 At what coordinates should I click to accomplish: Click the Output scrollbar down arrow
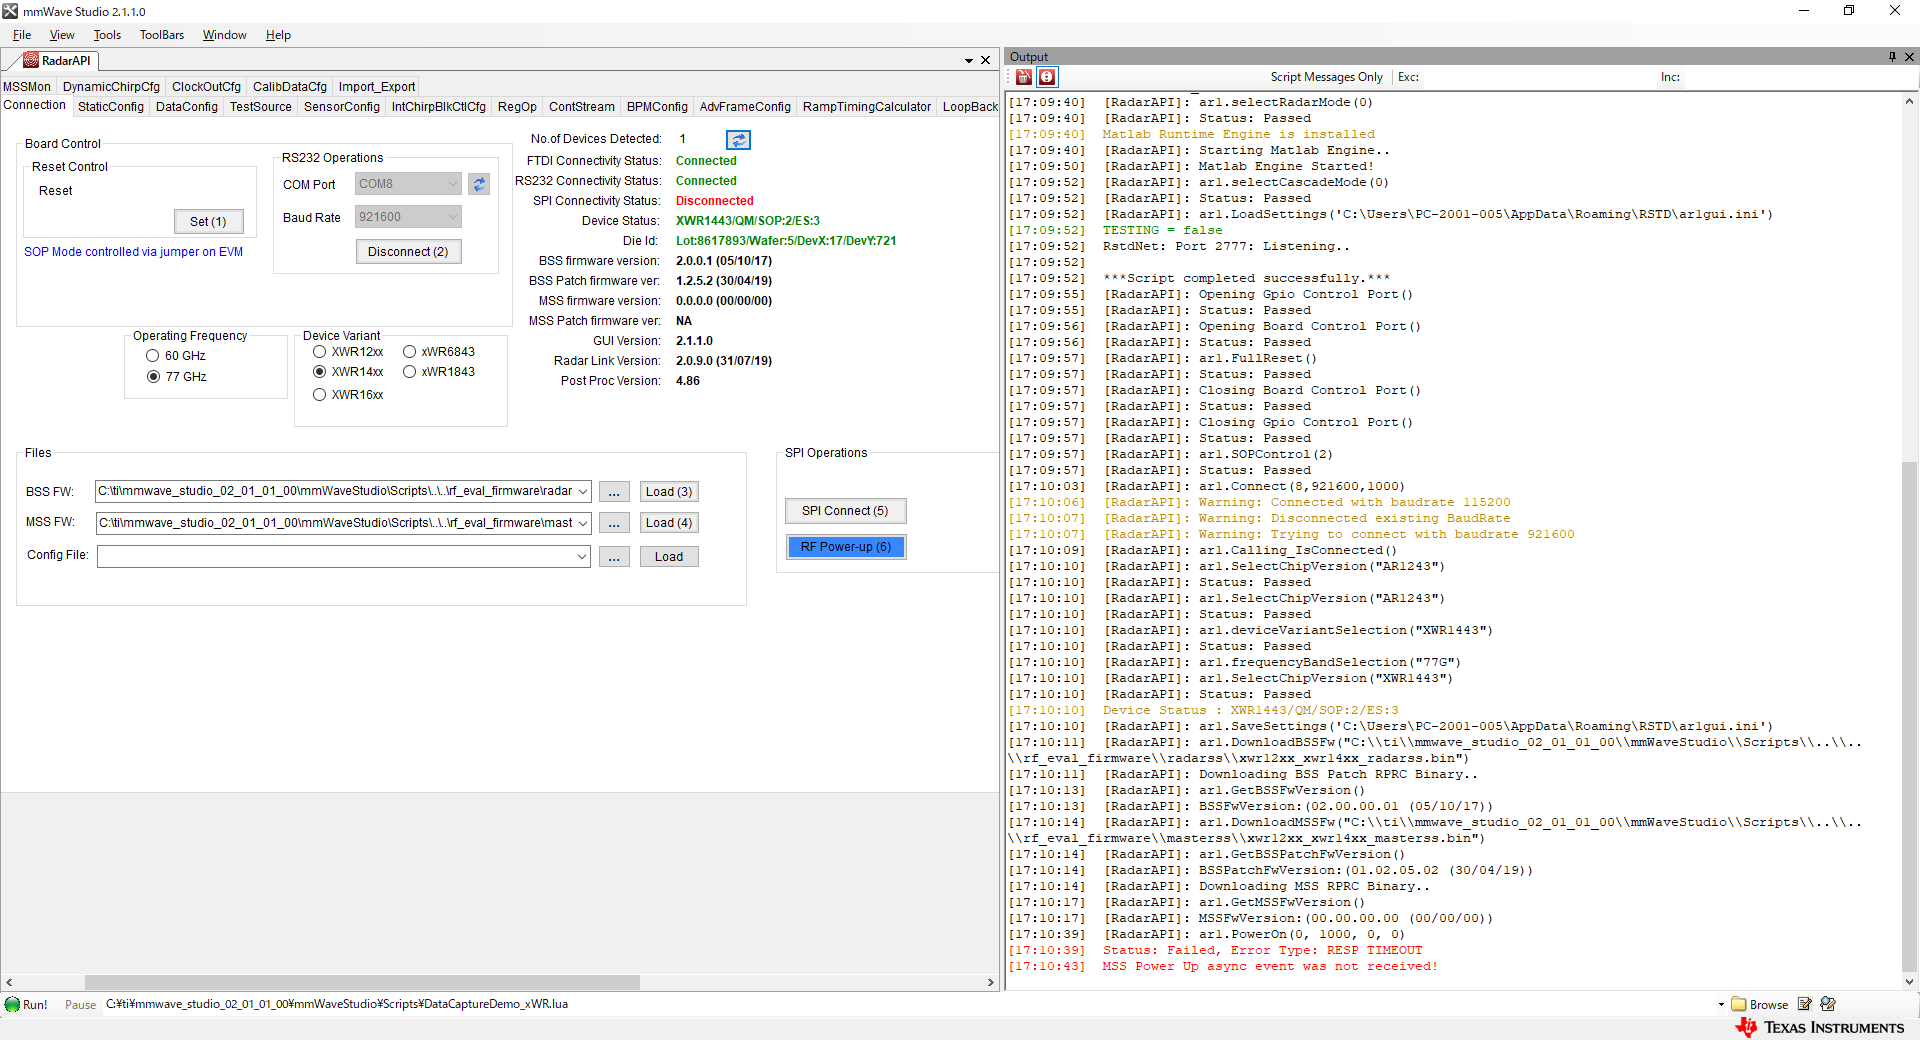(x=1909, y=981)
